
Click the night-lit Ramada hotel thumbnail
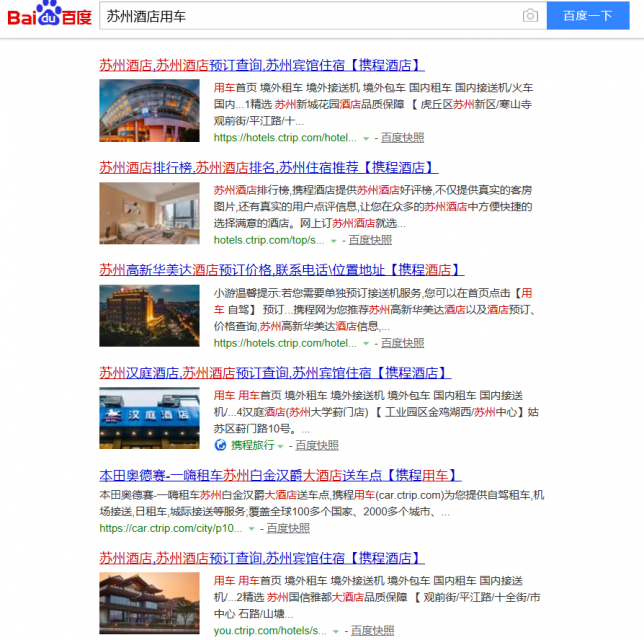(x=149, y=315)
